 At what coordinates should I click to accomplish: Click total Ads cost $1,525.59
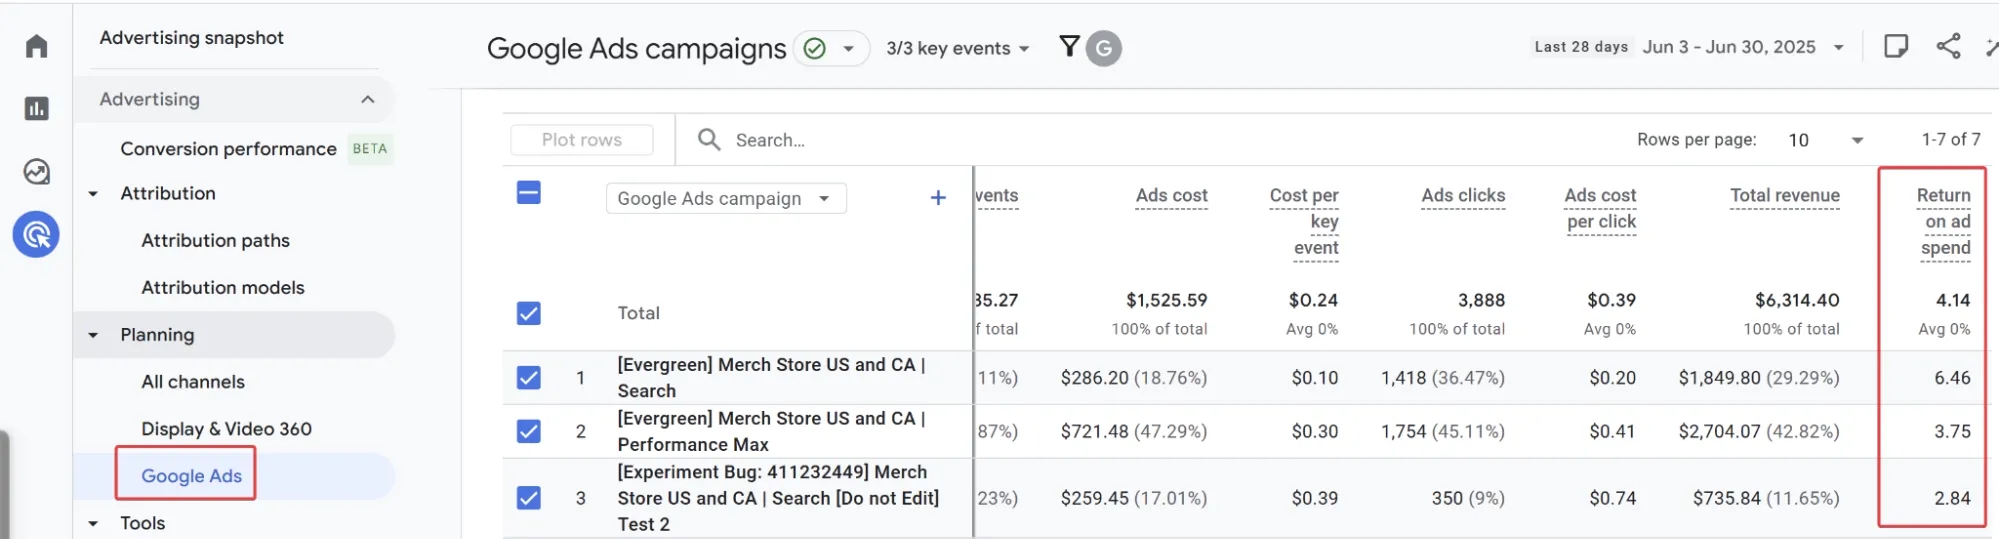1167,300
